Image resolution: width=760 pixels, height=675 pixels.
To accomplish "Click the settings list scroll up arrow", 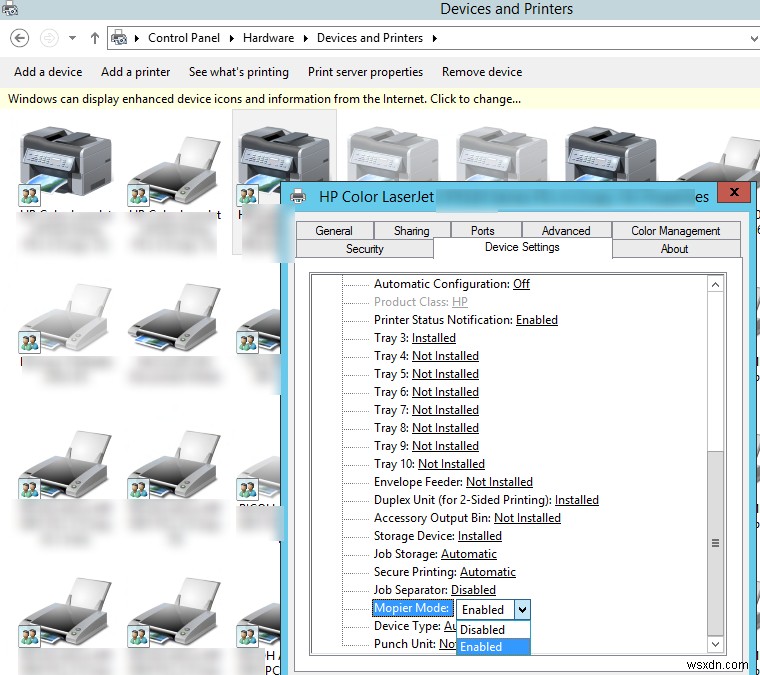I will [x=715, y=284].
